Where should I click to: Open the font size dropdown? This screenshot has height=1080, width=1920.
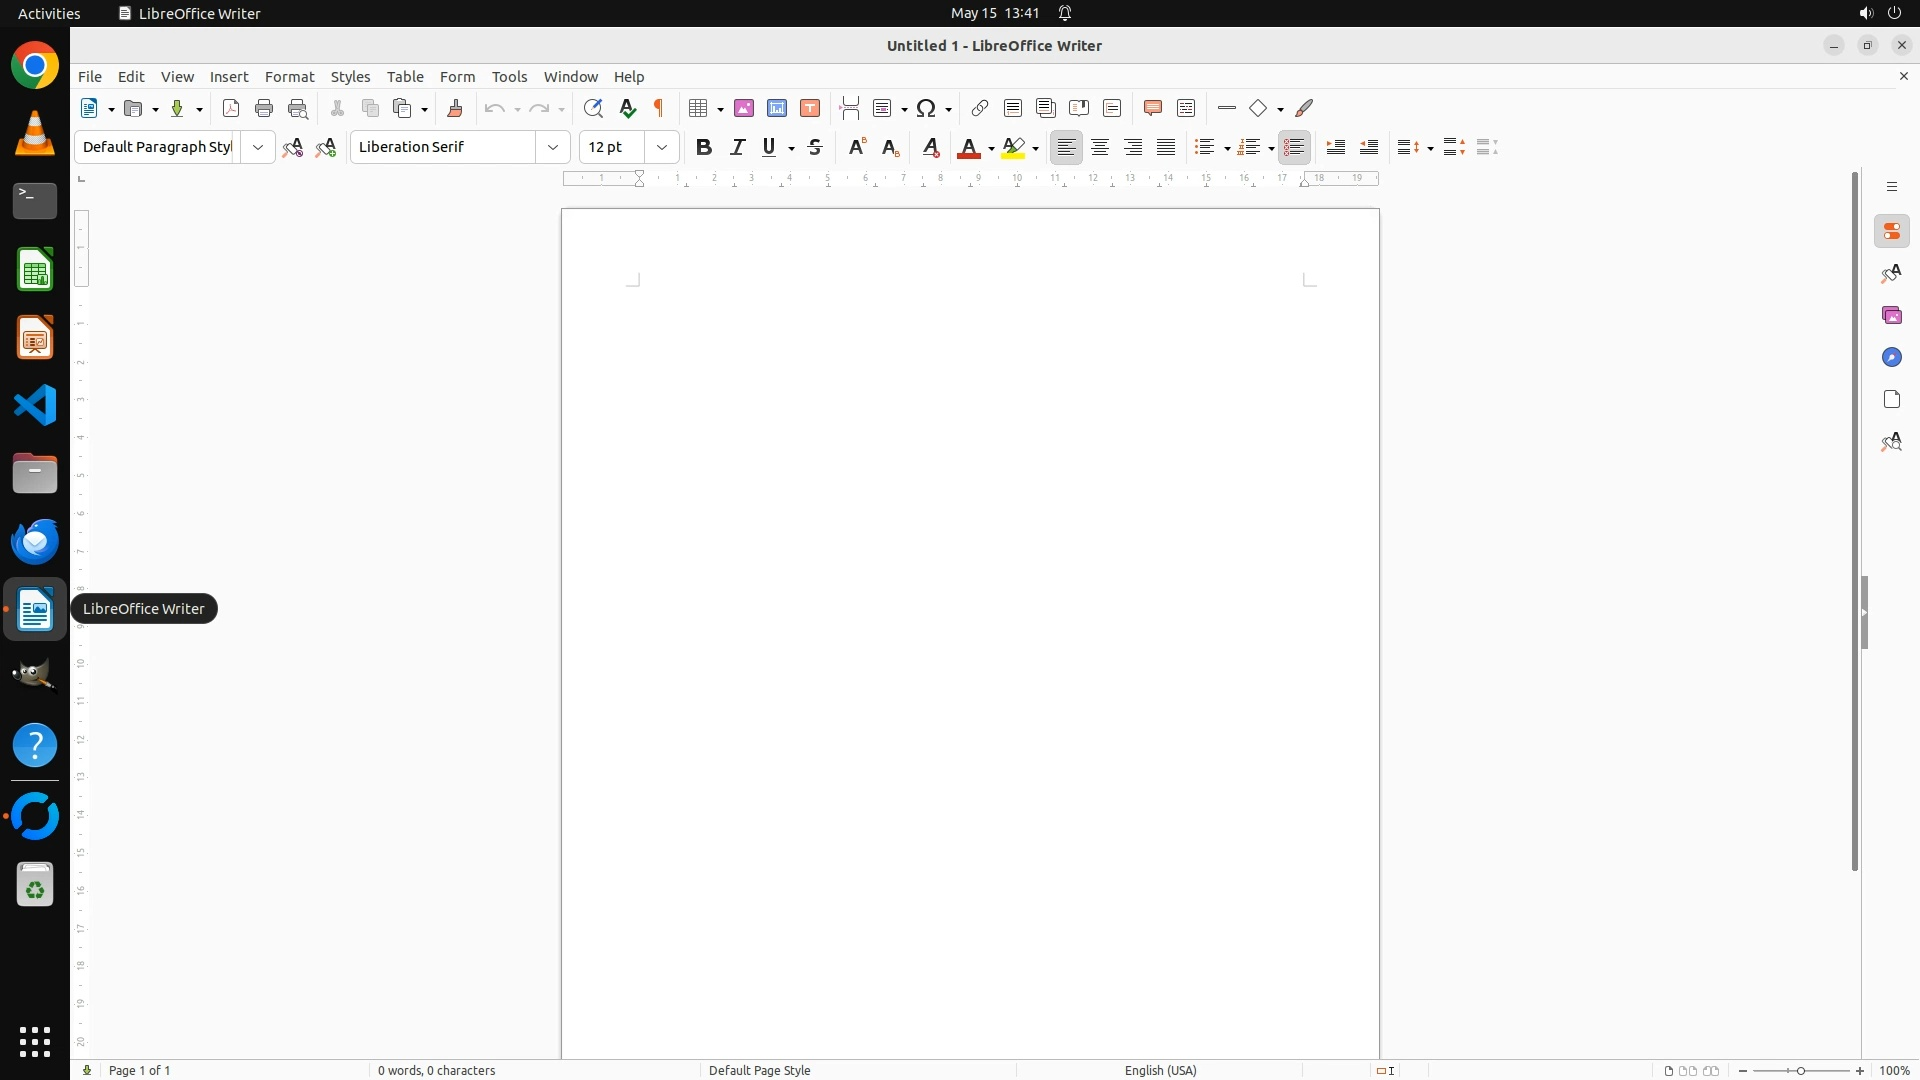(x=662, y=148)
